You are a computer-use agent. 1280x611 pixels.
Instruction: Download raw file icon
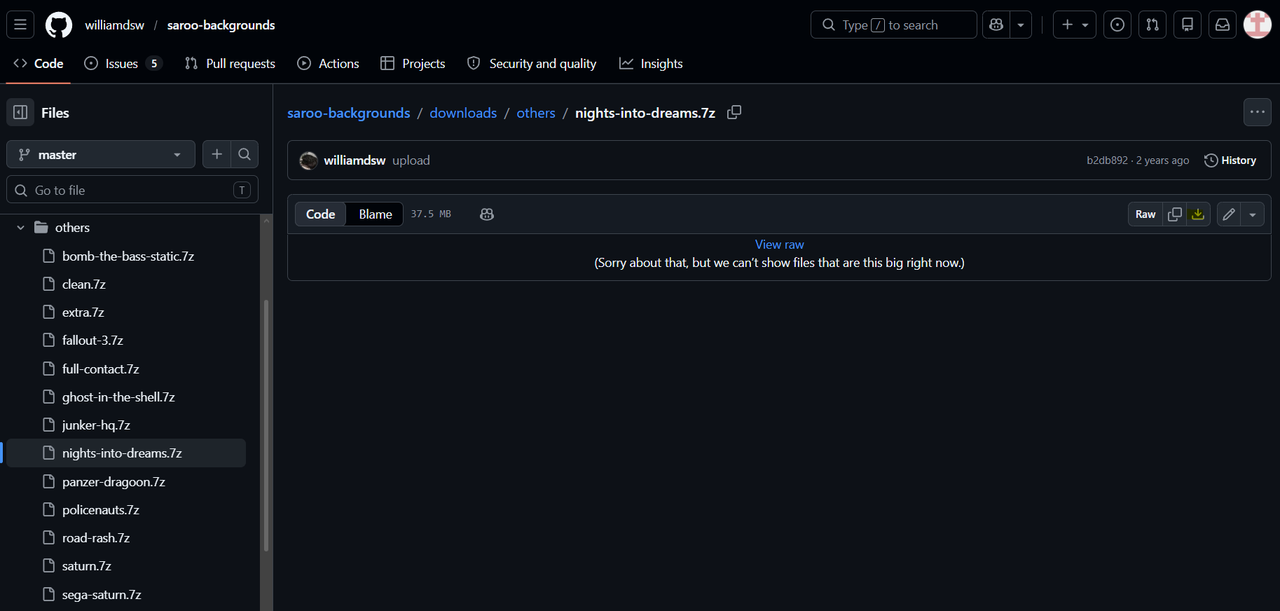point(1198,214)
